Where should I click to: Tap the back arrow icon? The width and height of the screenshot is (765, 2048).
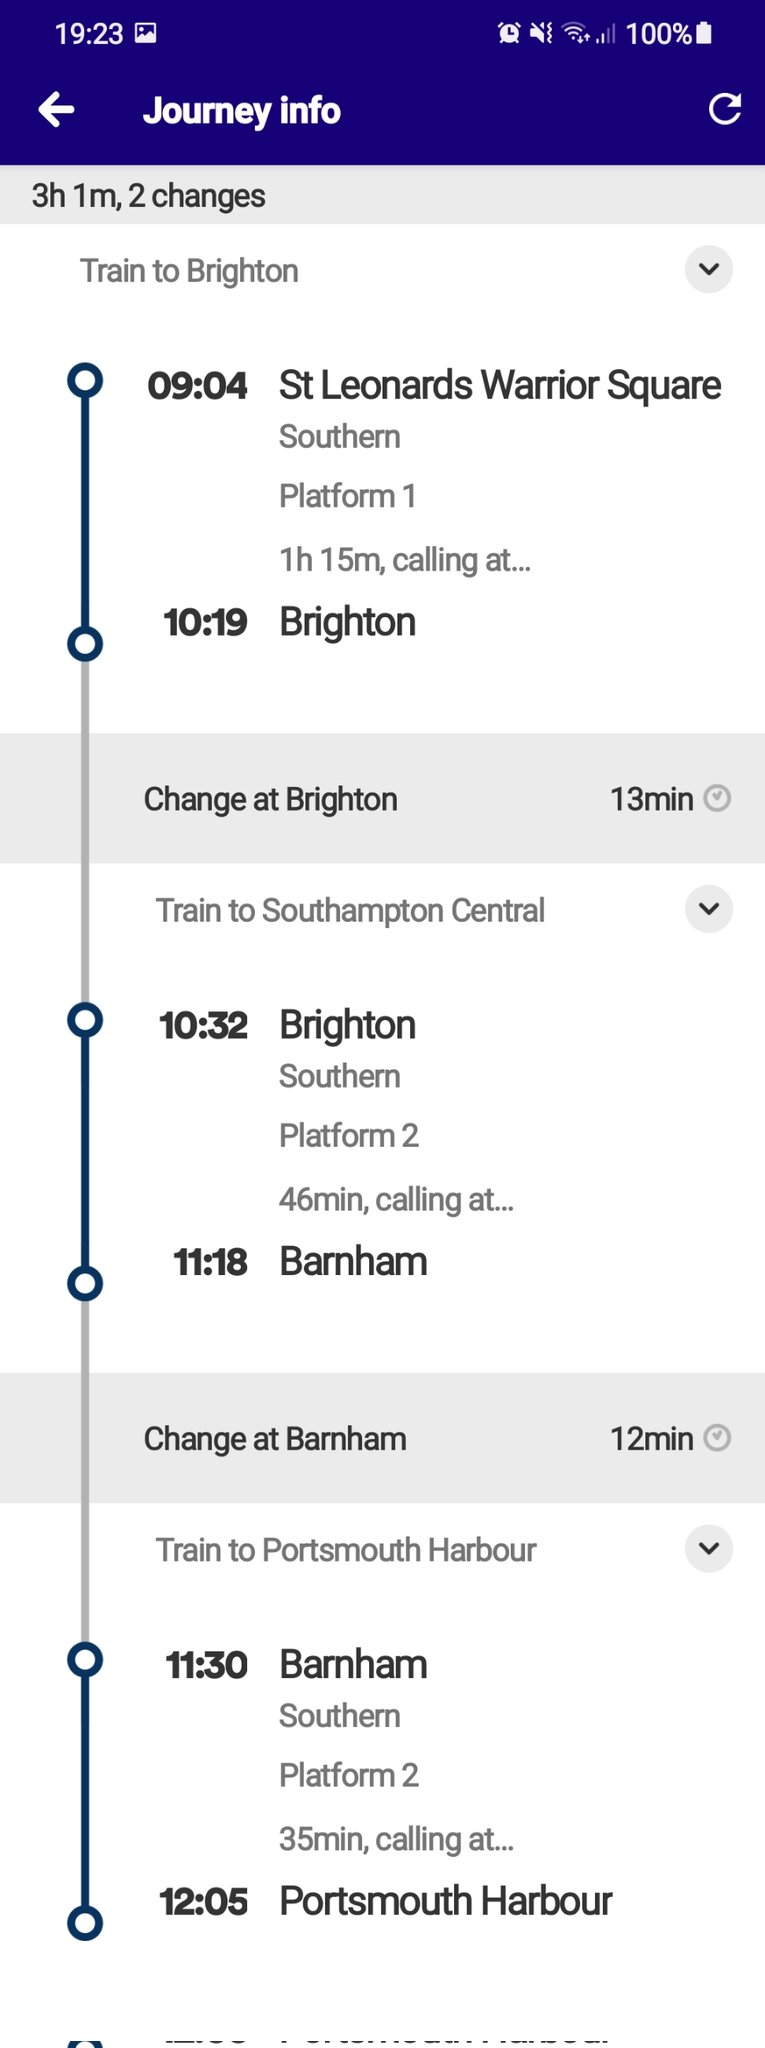56,110
